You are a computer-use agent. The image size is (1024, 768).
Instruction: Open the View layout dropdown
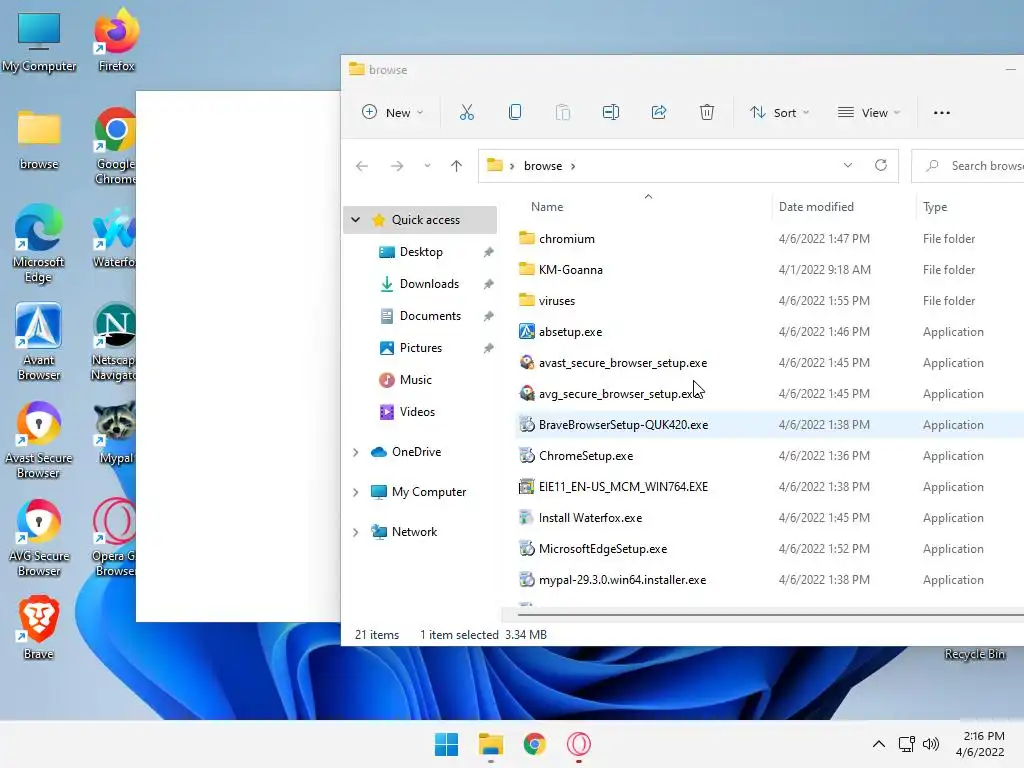tap(869, 112)
